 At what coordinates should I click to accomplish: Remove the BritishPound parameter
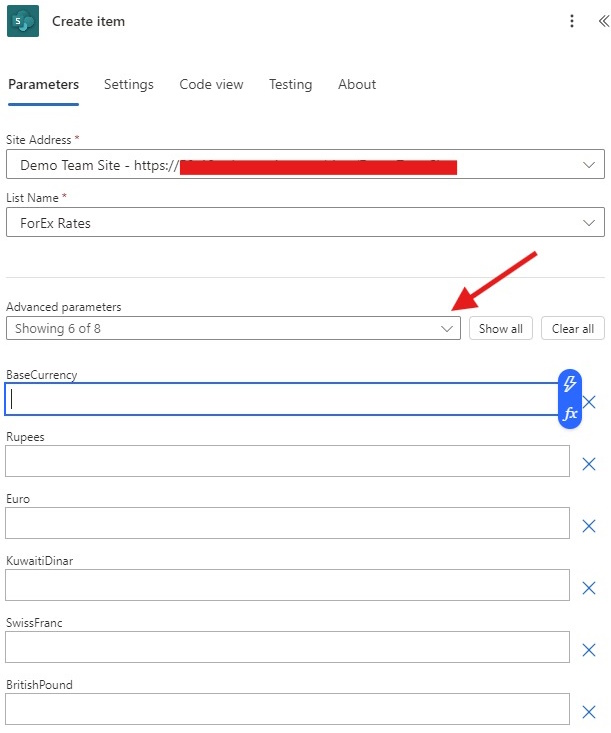coord(589,712)
